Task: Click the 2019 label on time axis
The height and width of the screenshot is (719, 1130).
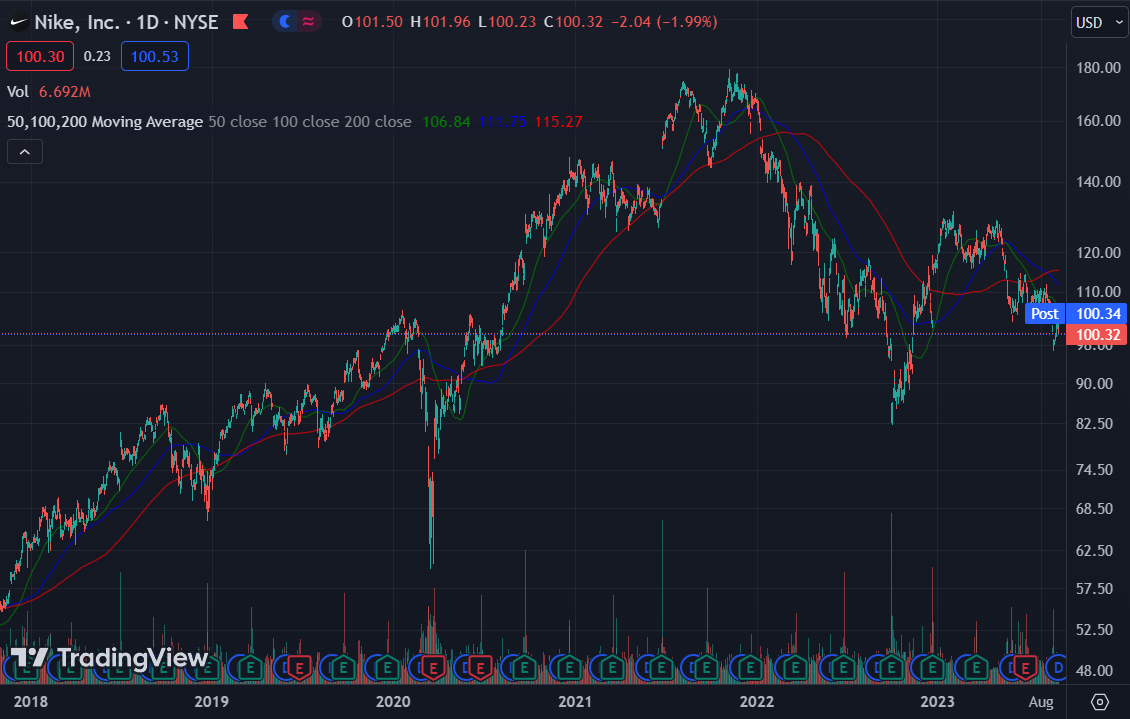Action: click(x=211, y=702)
